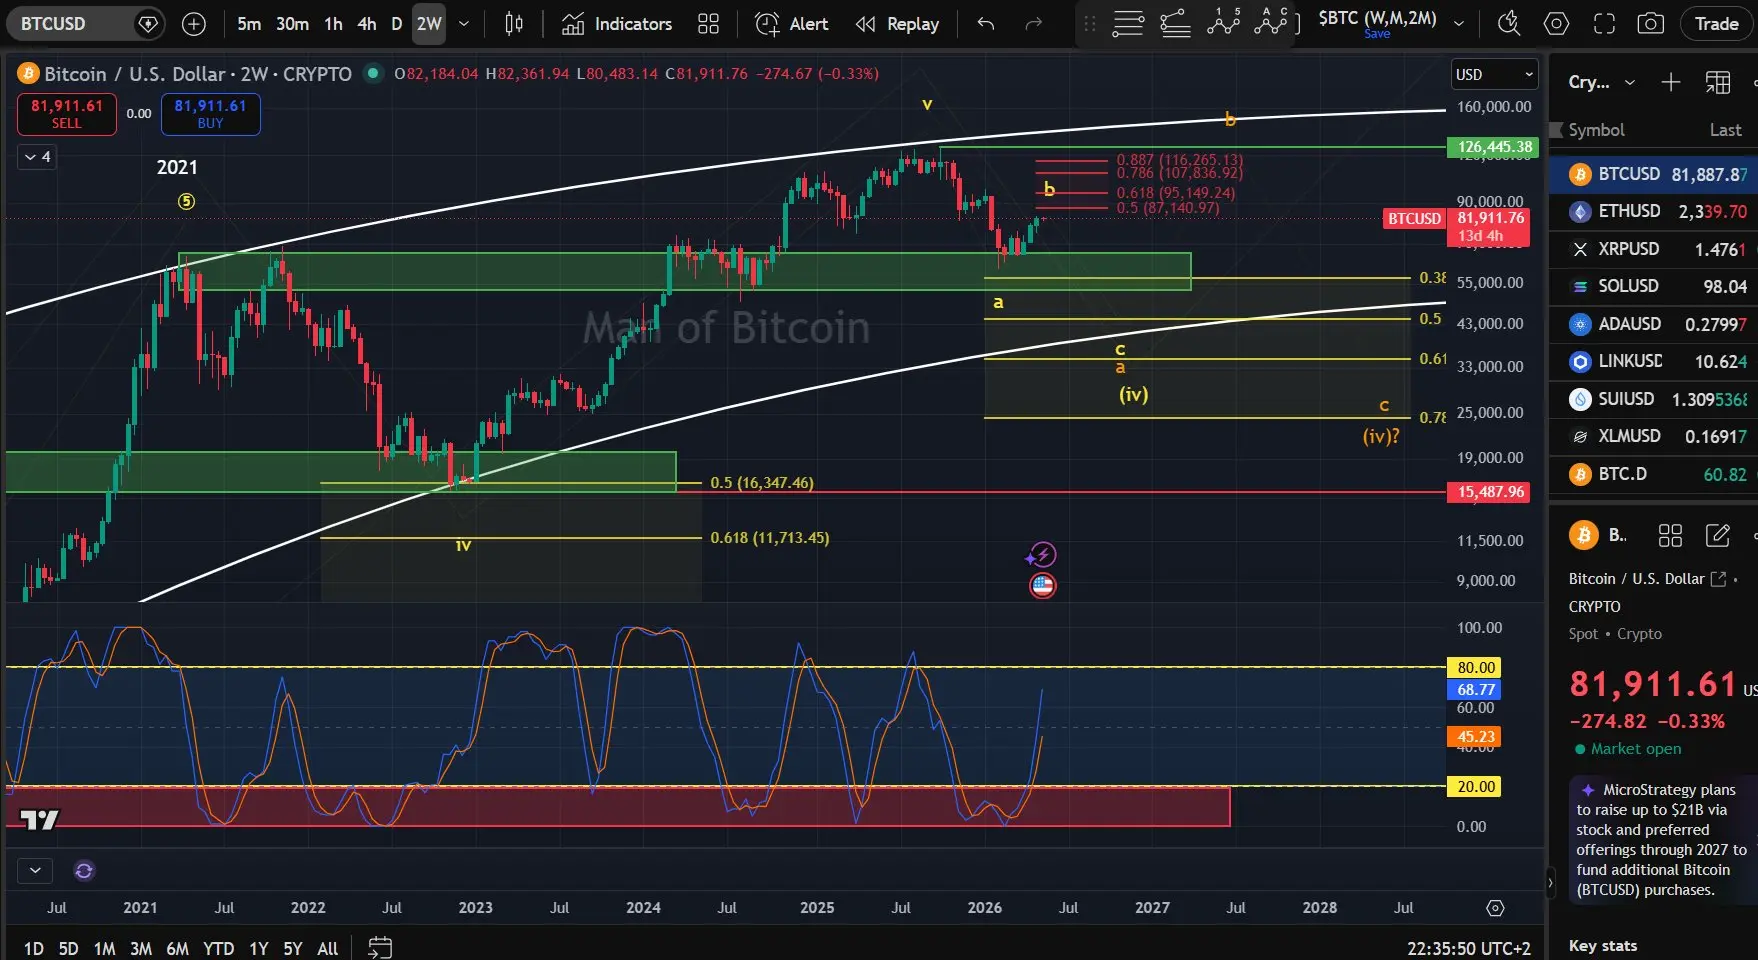Screen dimensions: 1758x960
Task: Select SOLUSD in the watchlist
Action: pyautogui.click(x=1654, y=286)
